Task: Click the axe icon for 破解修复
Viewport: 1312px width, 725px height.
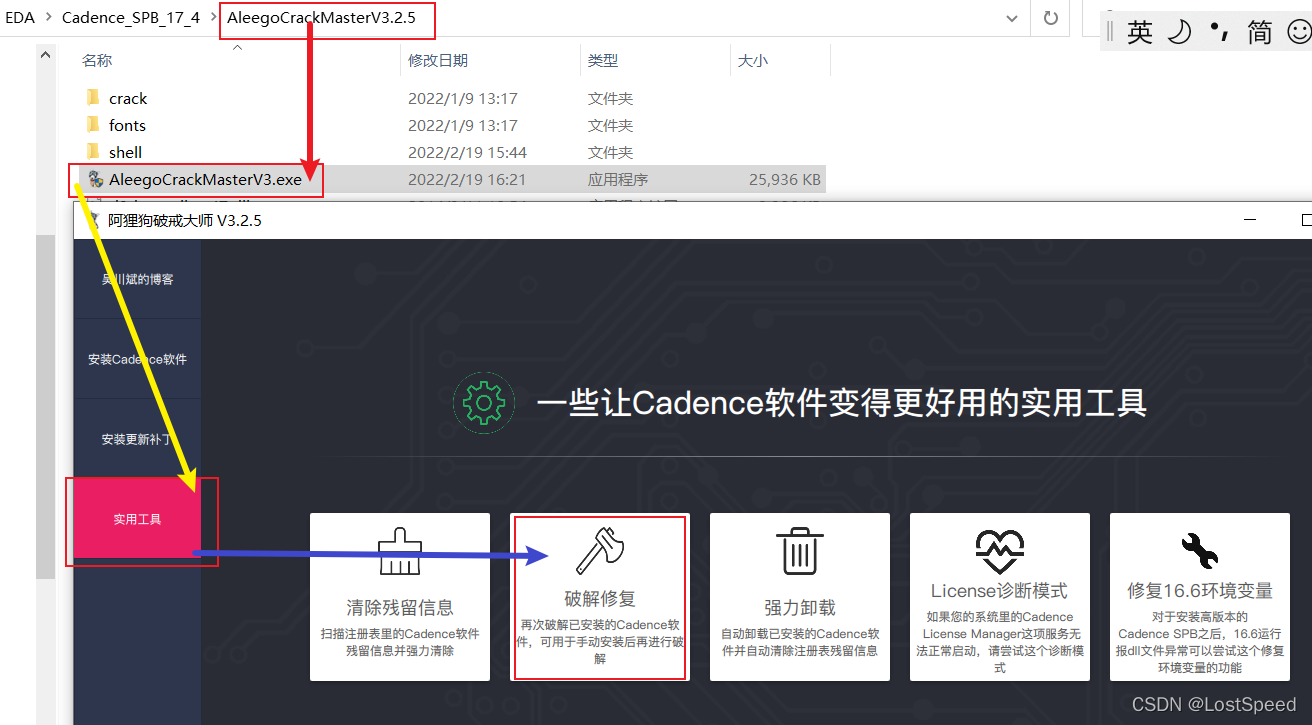Action: [599, 550]
